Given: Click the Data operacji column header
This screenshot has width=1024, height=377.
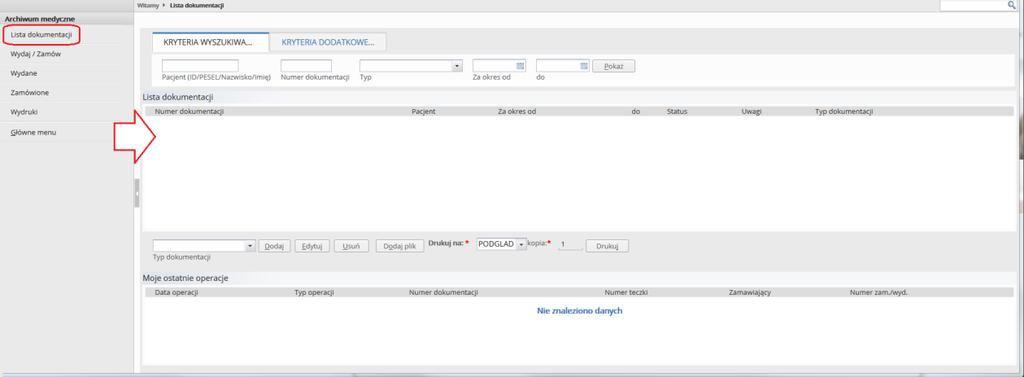Looking at the screenshot, I should (x=176, y=292).
